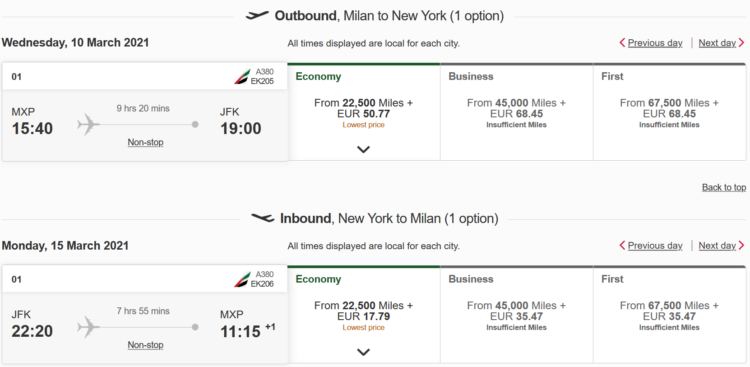Select the outbound Economy fare tab
This screenshot has width=750, height=367.
364,111
